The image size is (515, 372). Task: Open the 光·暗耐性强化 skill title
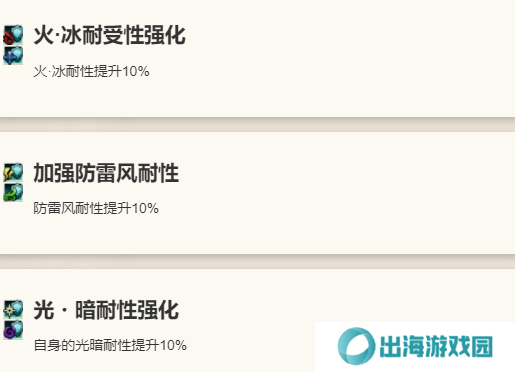[x=106, y=310]
